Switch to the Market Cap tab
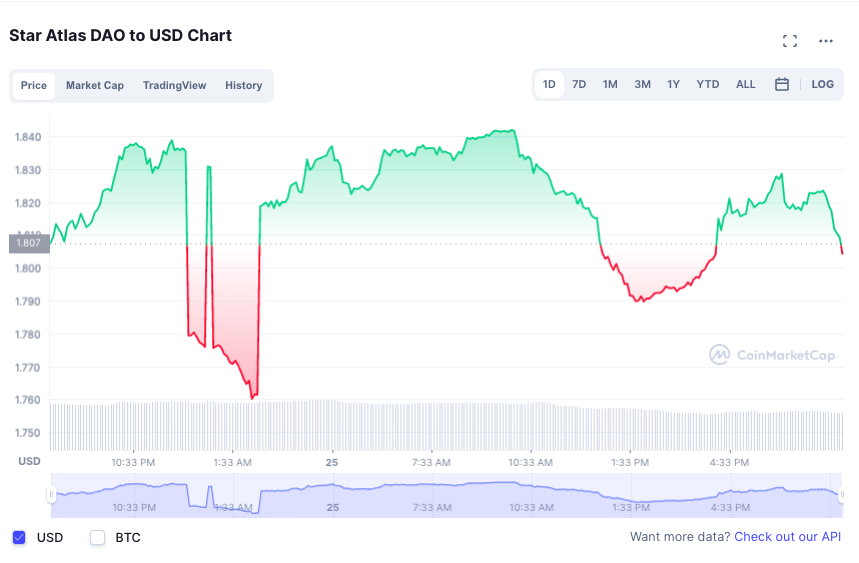 coord(95,85)
